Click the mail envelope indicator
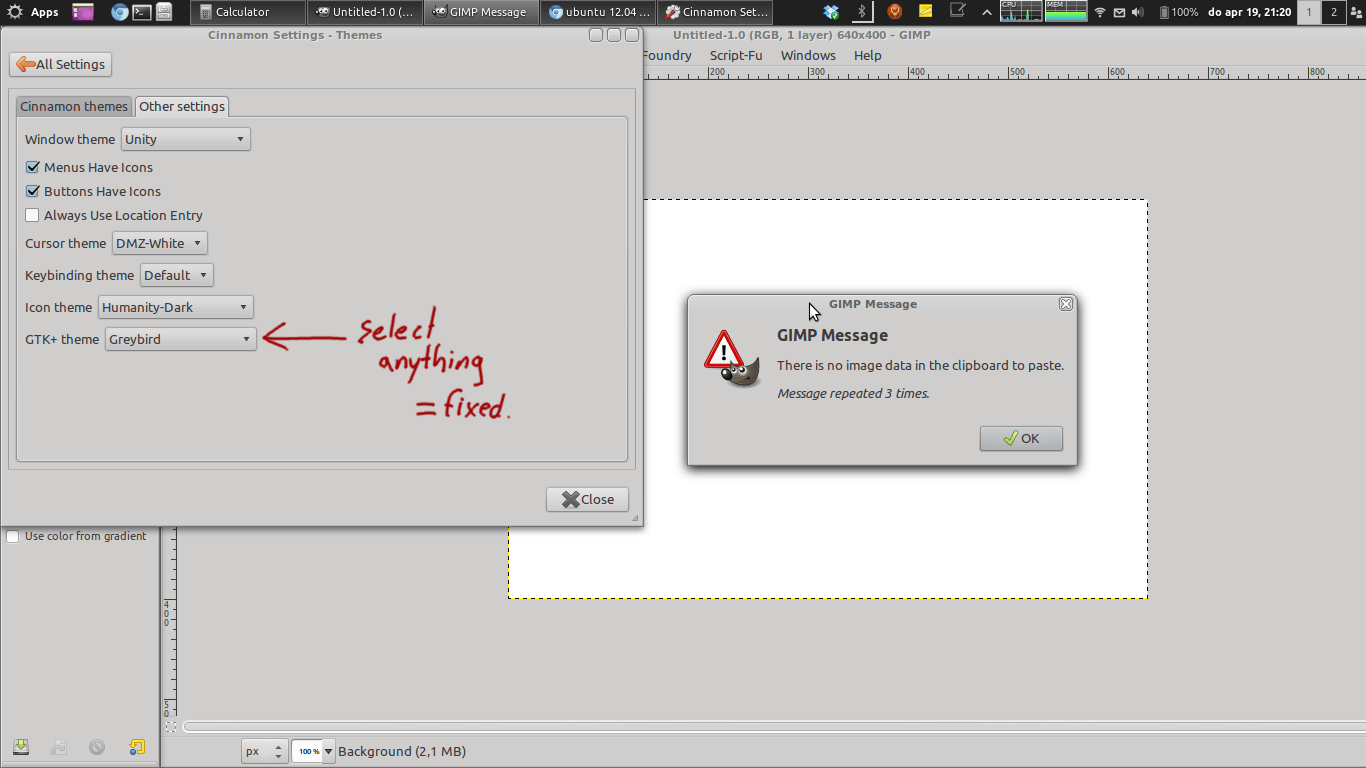The image size is (1366, 768). (1119, 12)
